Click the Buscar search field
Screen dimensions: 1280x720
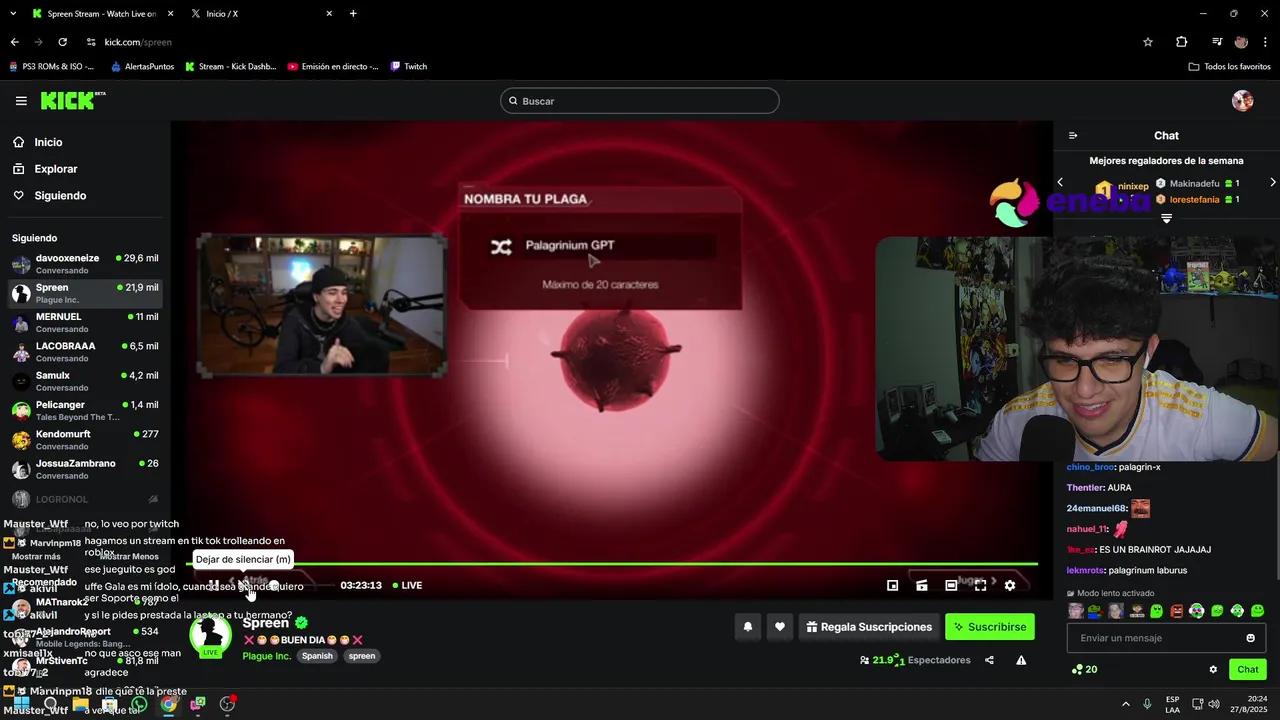pos(640,101)
